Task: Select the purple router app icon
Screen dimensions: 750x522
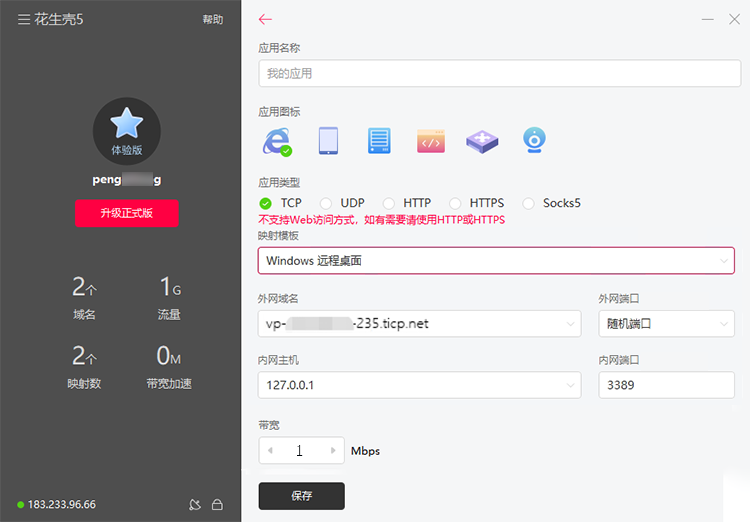Action: coord(482,142)
